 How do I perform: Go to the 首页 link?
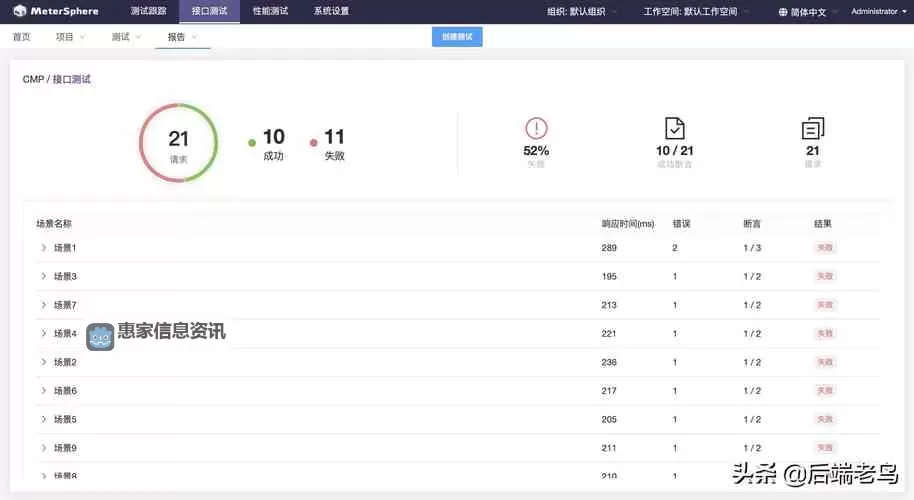coord(21,37)
